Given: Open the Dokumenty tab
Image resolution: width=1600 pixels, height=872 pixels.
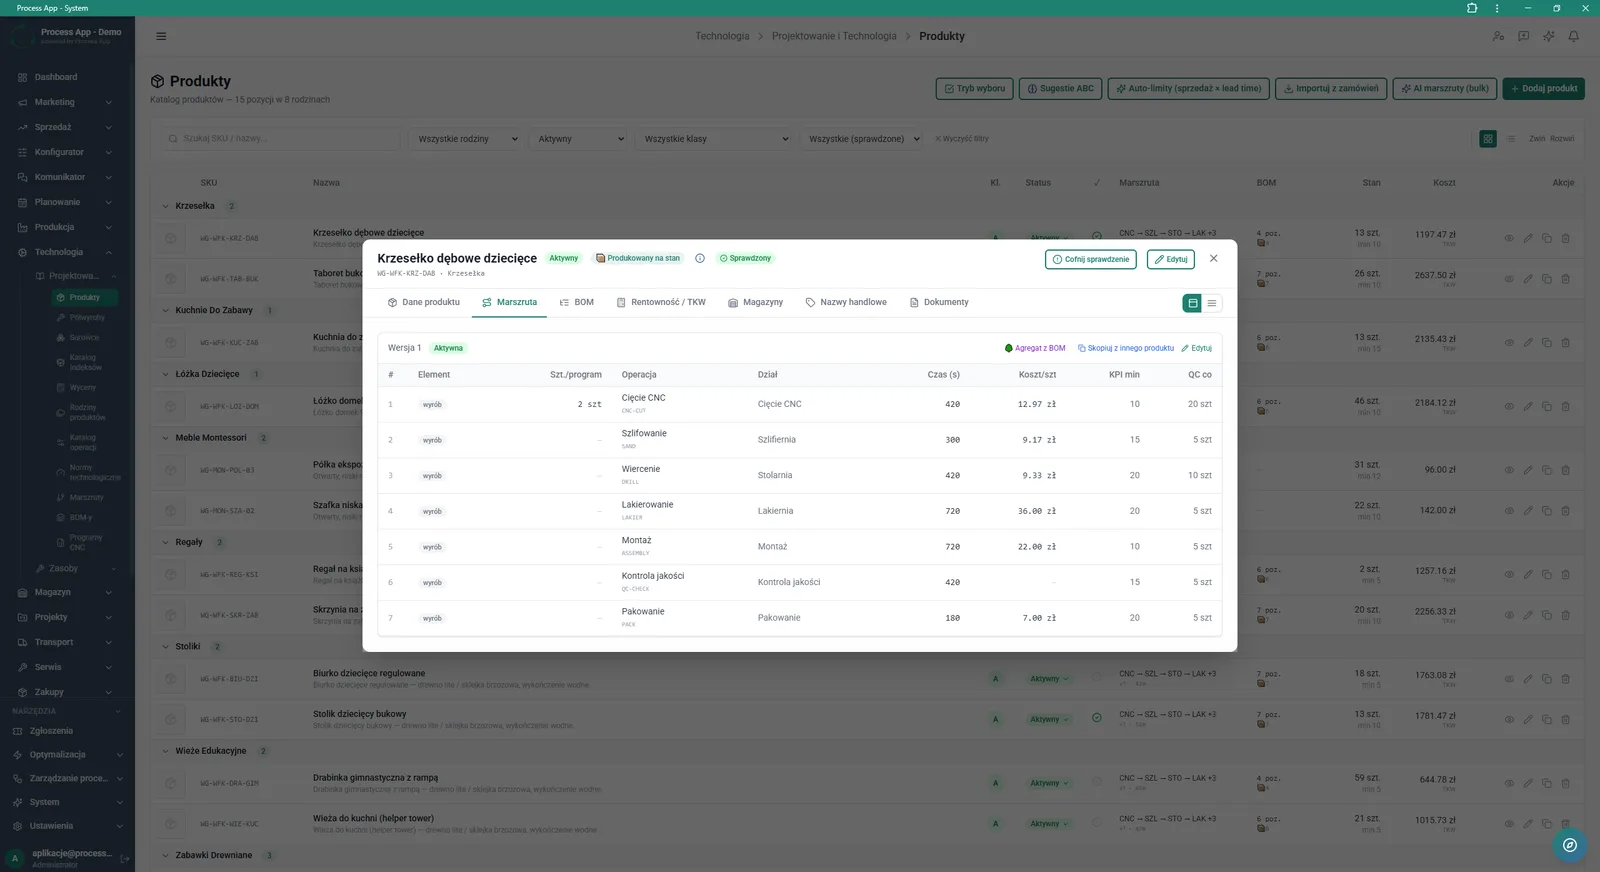Looking at the screenshot, I should point(939,302).
